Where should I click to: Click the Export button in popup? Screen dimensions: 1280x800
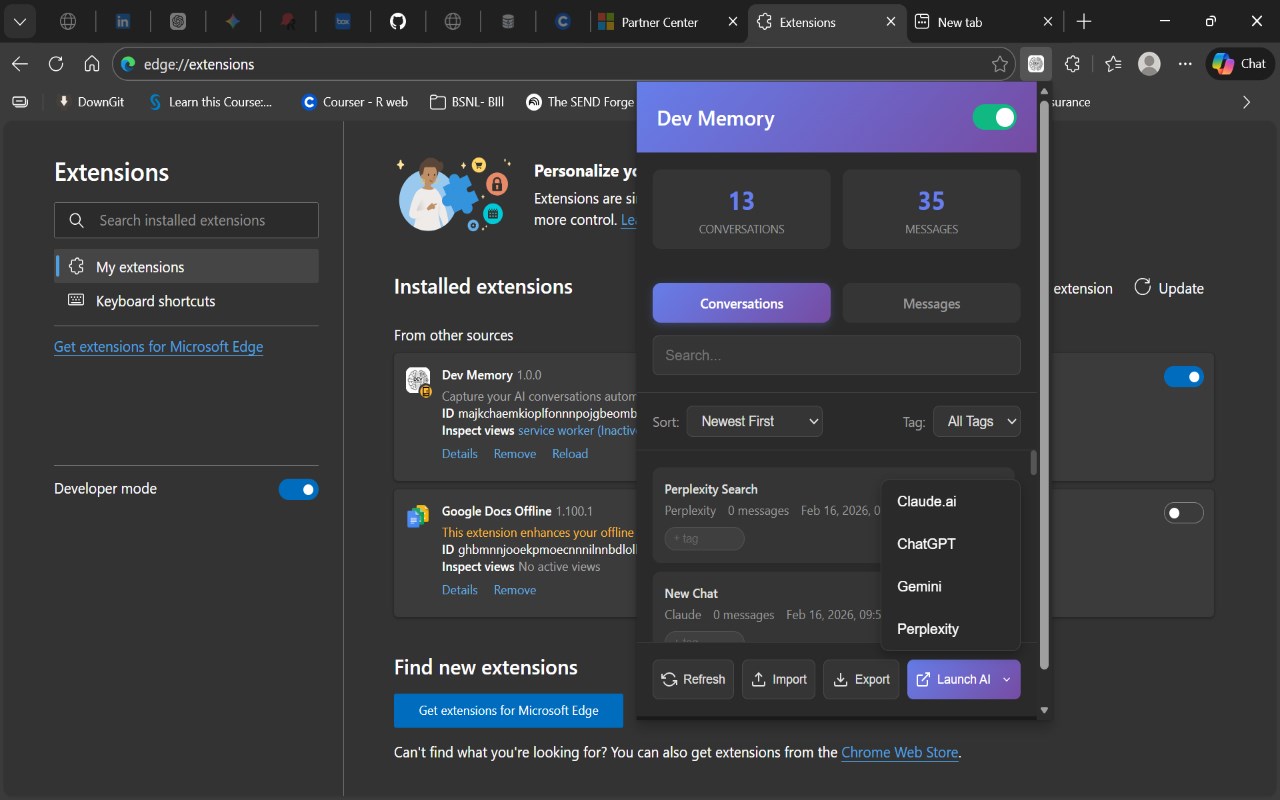tap(861, 679)
